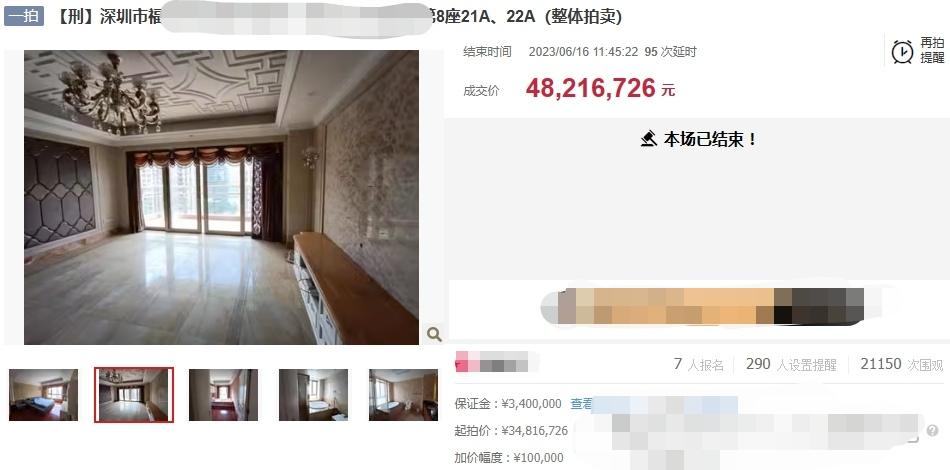Click the 一拍 auction round badge
The image size is (950, 470).
tap(24, 16)
